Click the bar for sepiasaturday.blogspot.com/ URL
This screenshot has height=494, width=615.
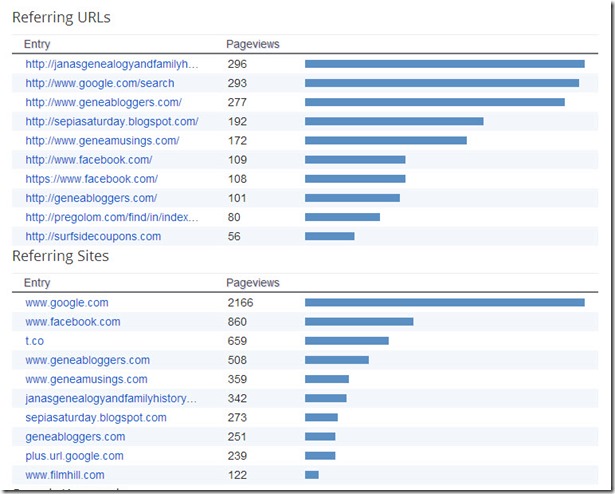[394, 122]
